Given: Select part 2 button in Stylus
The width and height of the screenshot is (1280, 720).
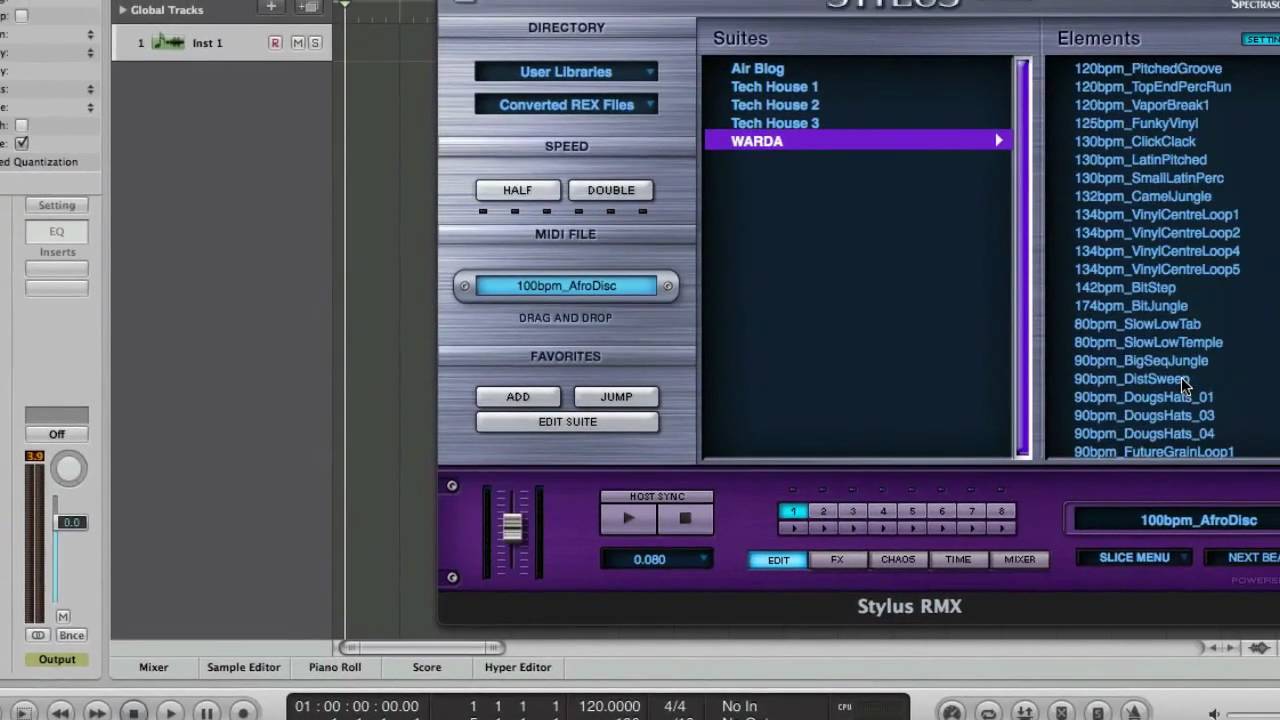Looking at the screenshot, I should tap(823, 511).
